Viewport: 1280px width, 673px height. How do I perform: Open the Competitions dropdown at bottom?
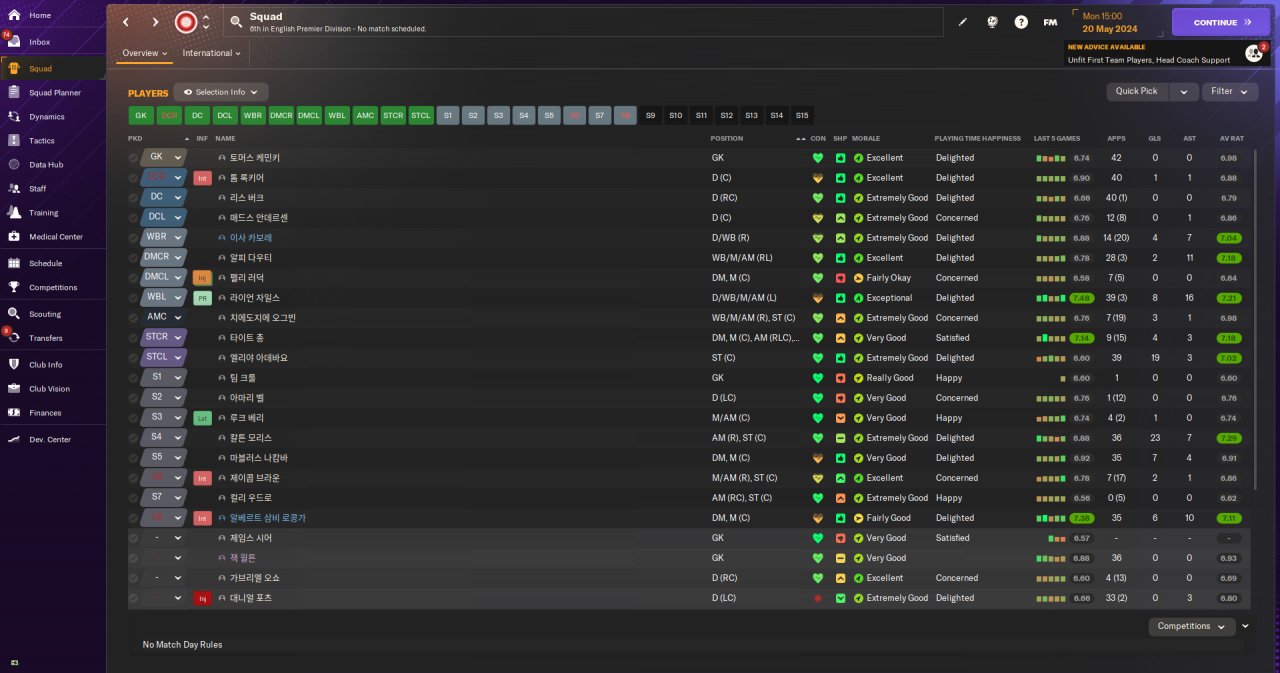pos(1191,626)
